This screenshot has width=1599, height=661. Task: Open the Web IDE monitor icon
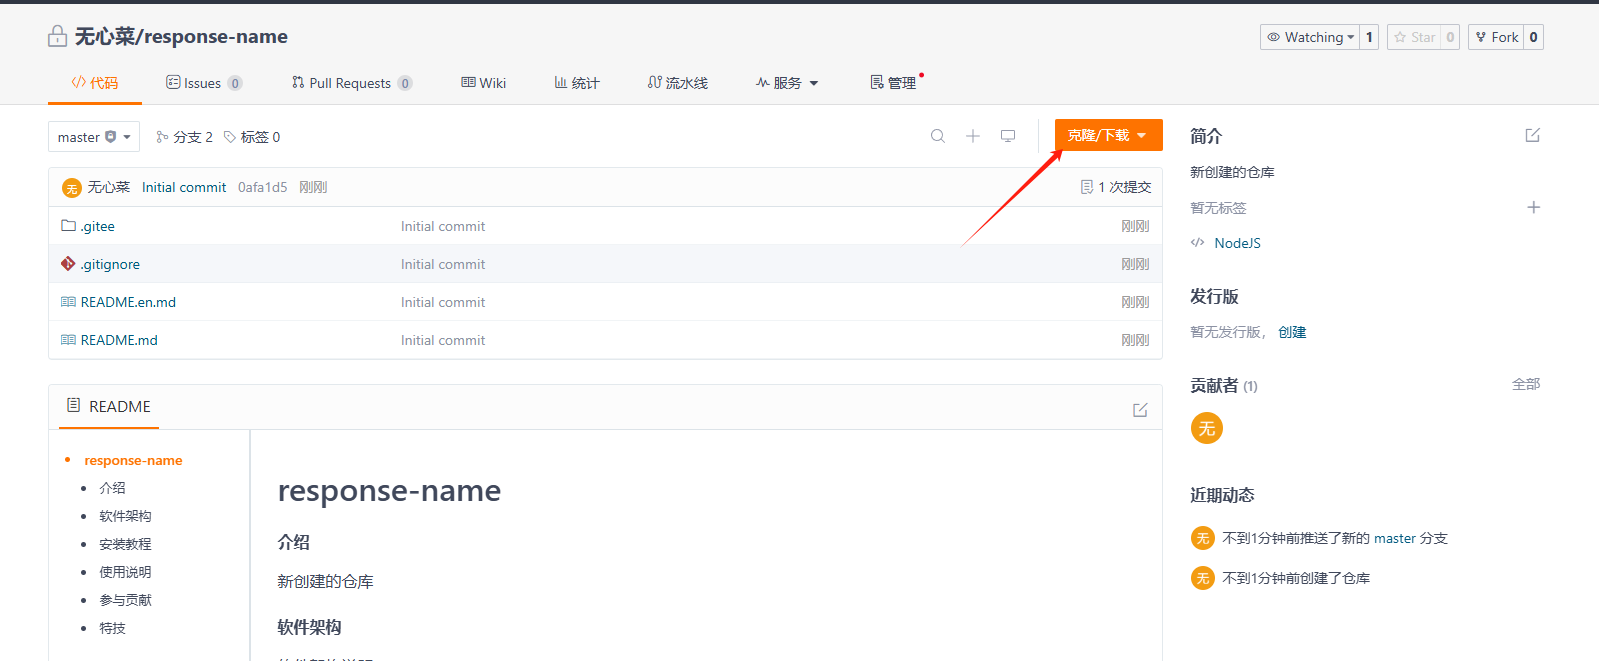1008,136
